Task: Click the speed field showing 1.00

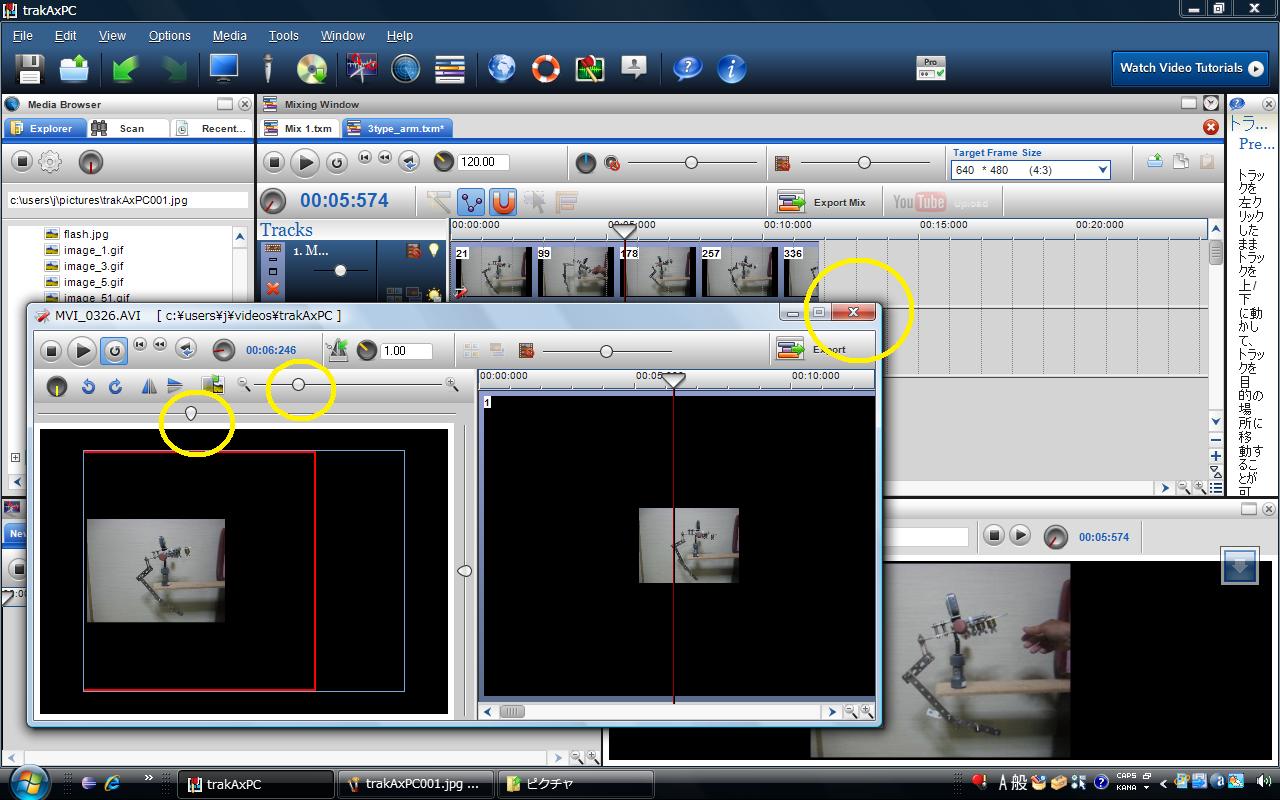Action: (x=406, y=350)
